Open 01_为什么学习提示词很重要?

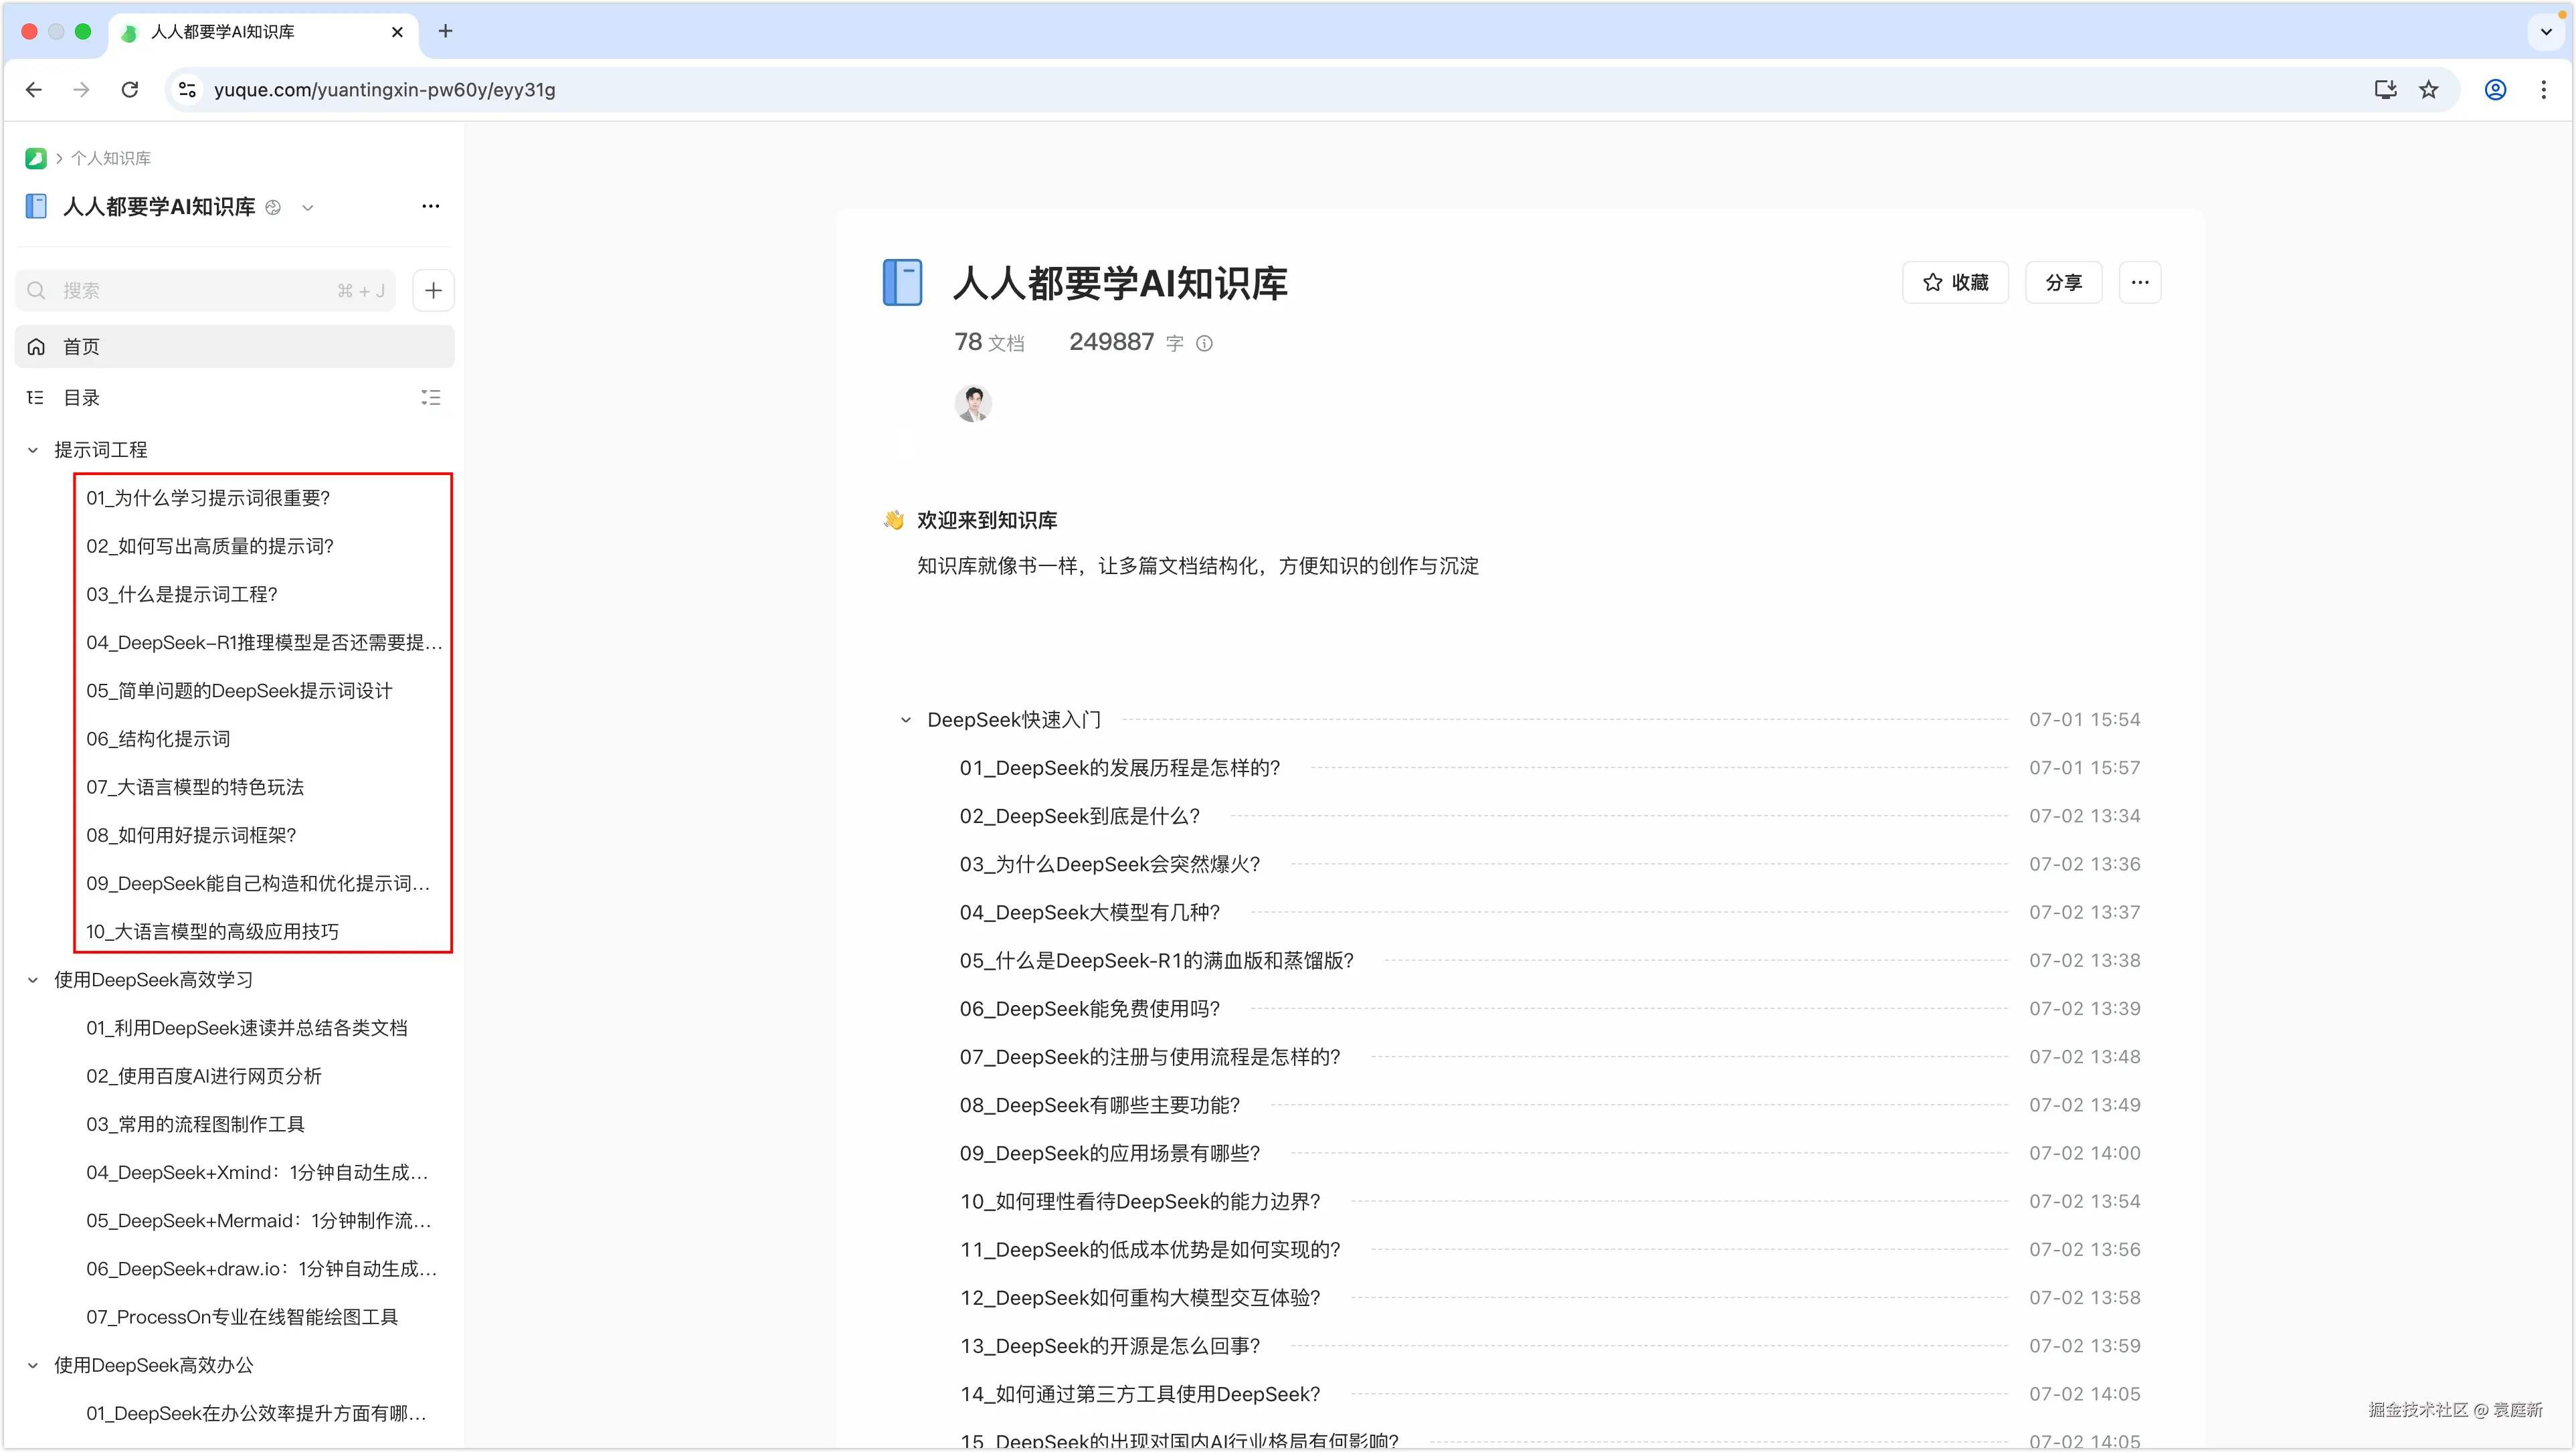coord(208,498)
